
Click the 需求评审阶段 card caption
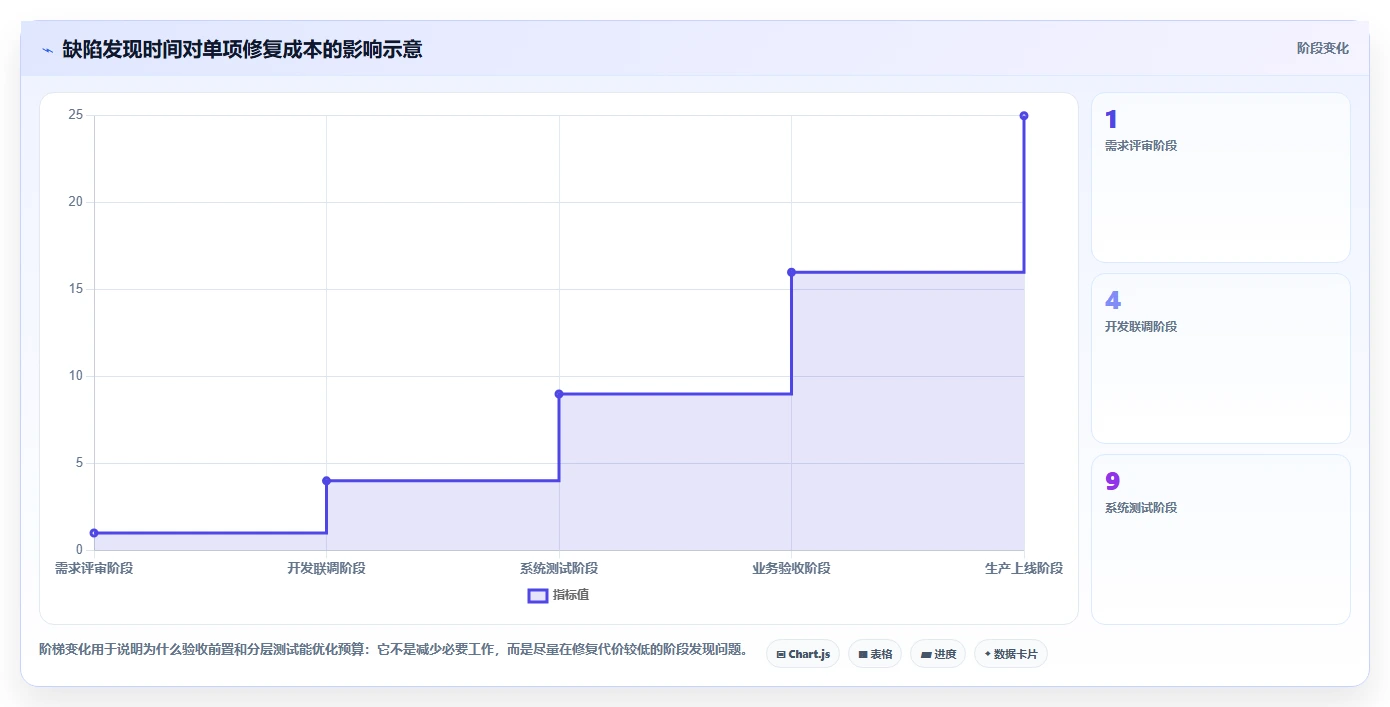1141,146
